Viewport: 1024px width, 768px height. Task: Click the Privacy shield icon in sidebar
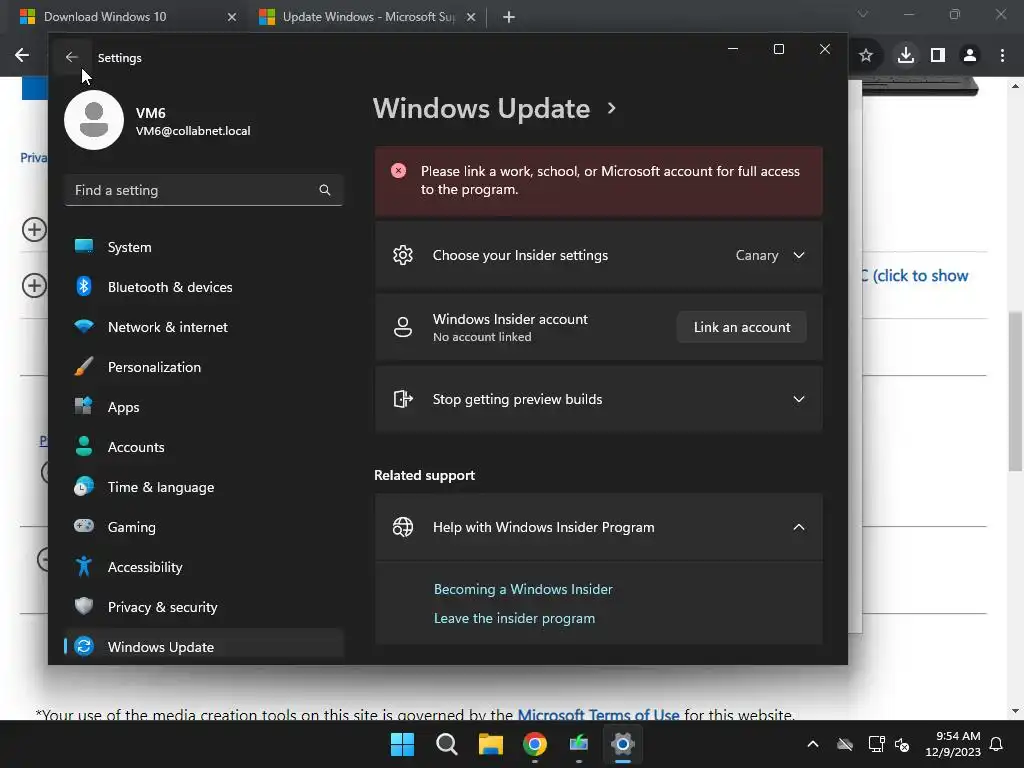point(84,606)
